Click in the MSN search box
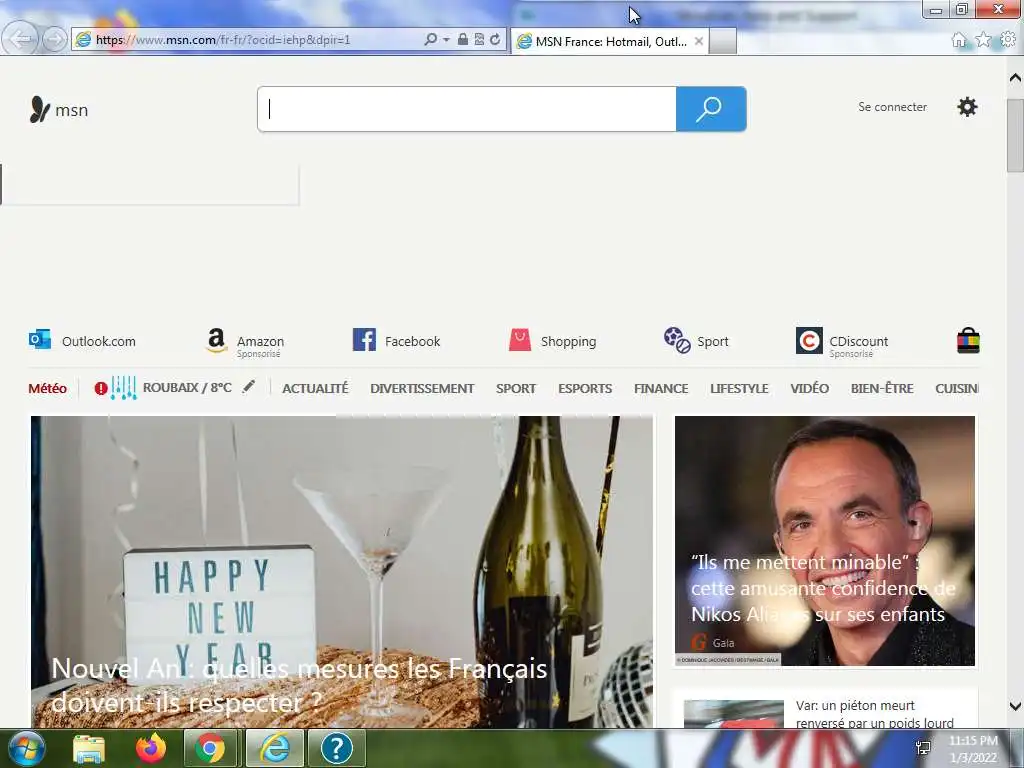This screenshot has height=768, width=1024. pyautogui.click(x=467, y=109)
